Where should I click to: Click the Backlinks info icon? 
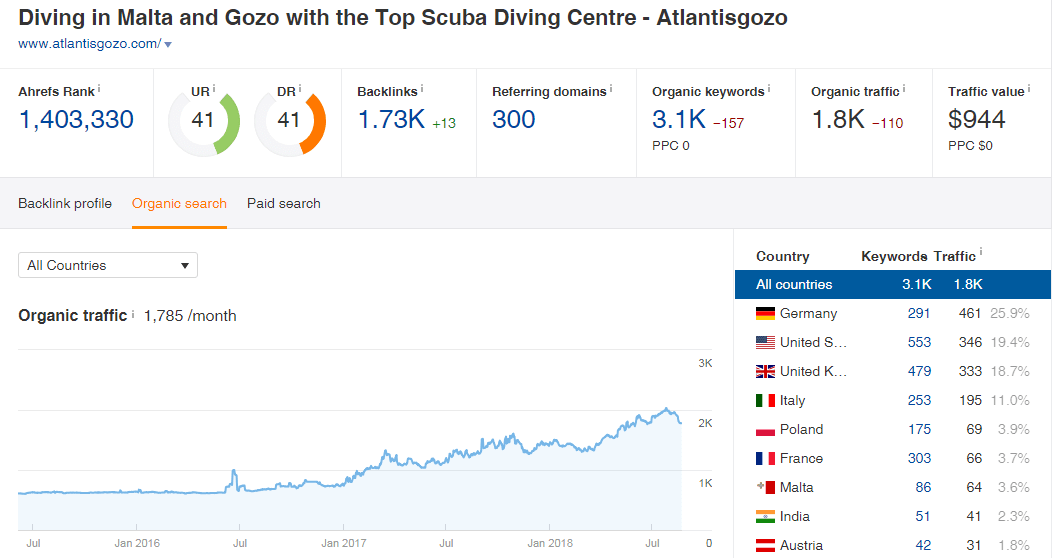[422, 88]
